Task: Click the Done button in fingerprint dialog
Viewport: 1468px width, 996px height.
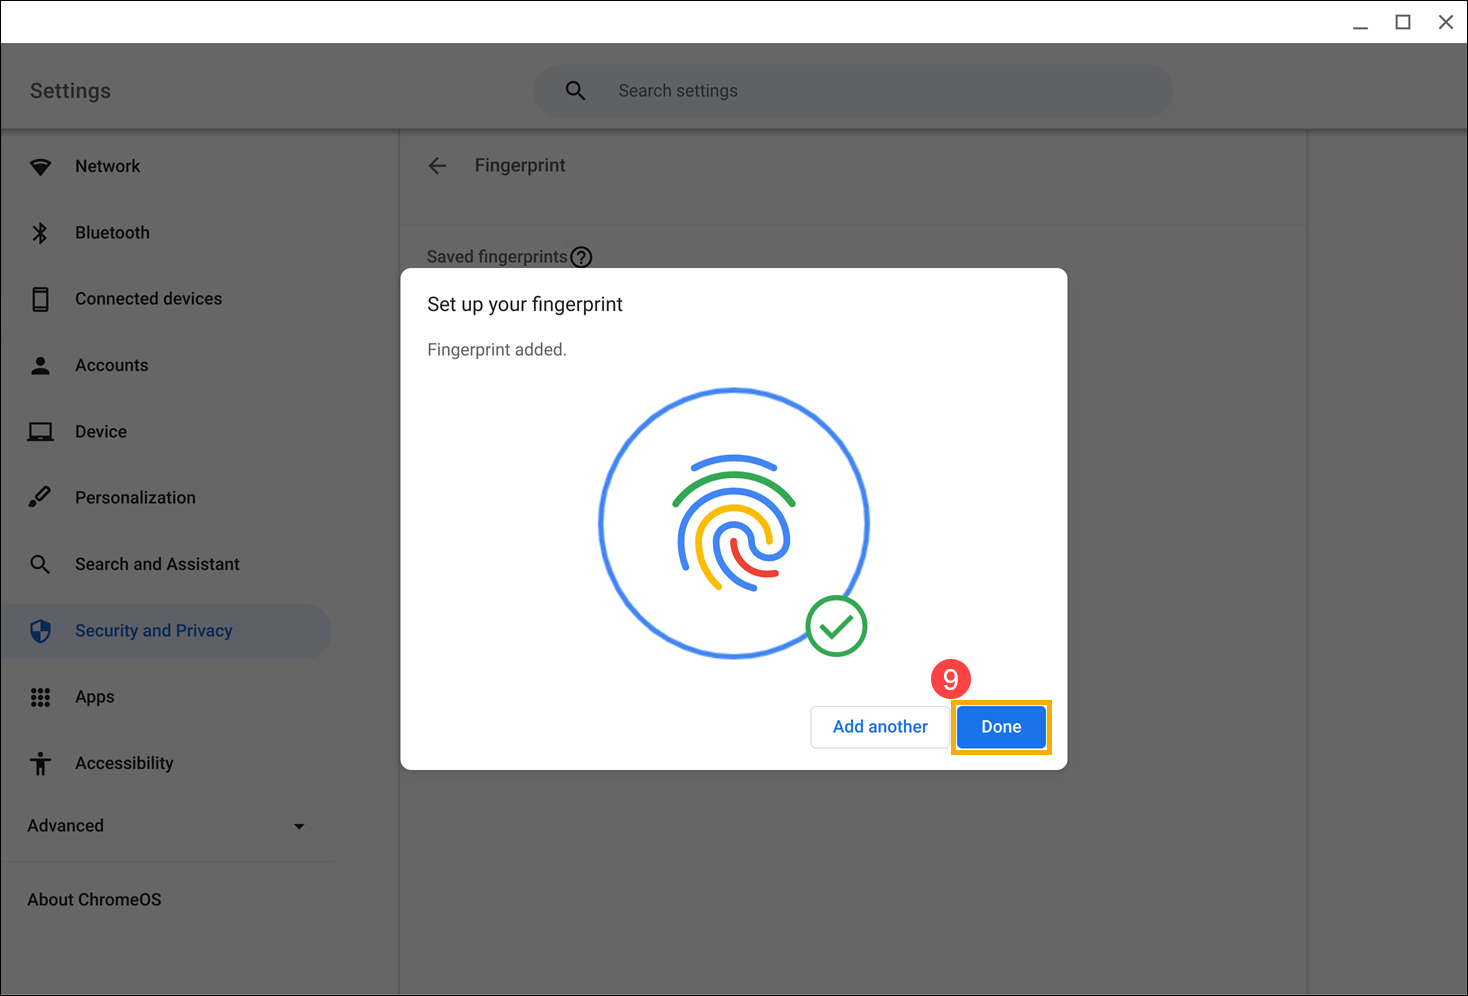Action: [x=1001, y=727]
